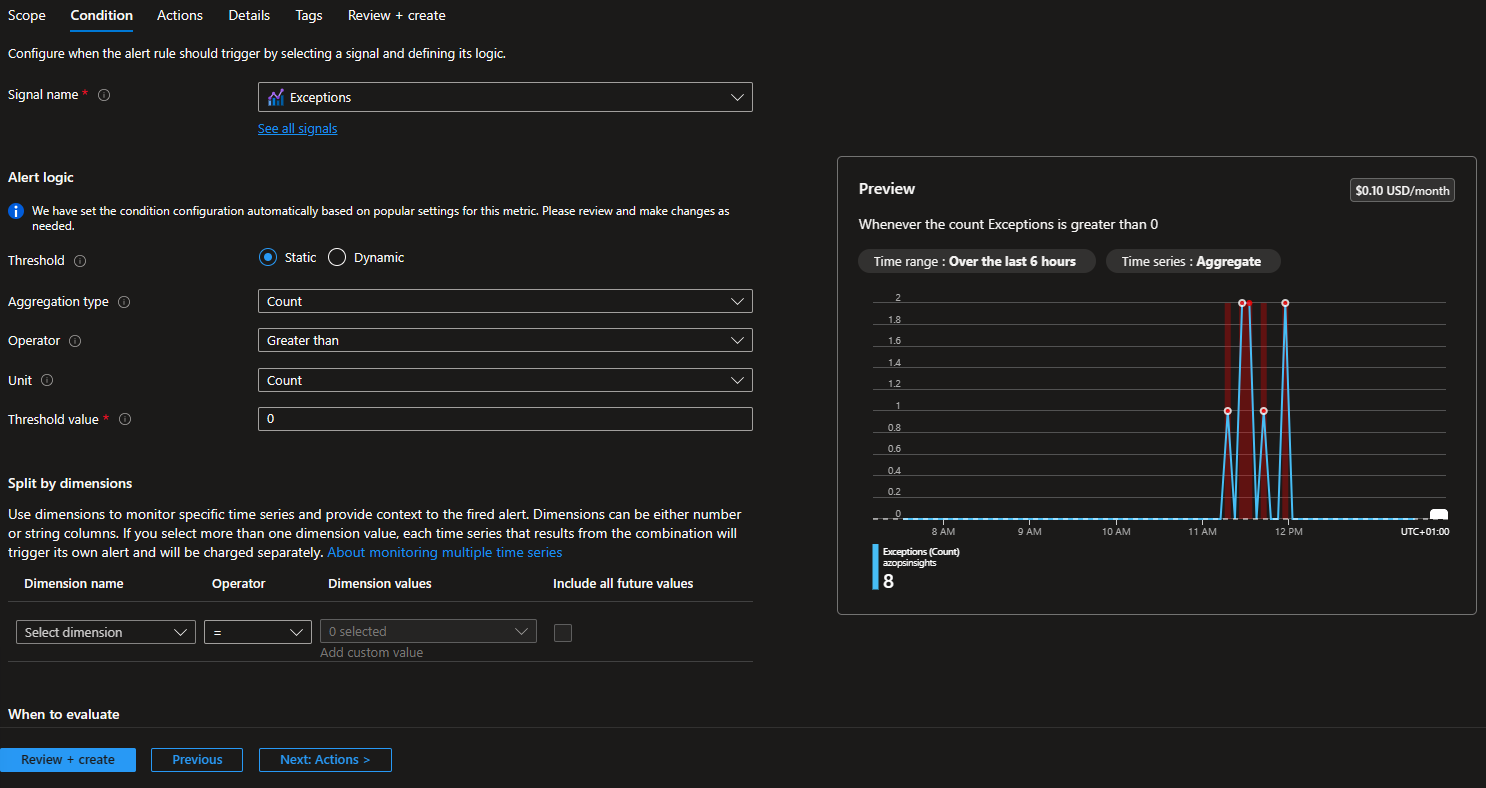Image resolution: width=1486 pixels, height=788 pixels.
Task: Click info icon beside Threshold label
Action: (x=80, y=261)
